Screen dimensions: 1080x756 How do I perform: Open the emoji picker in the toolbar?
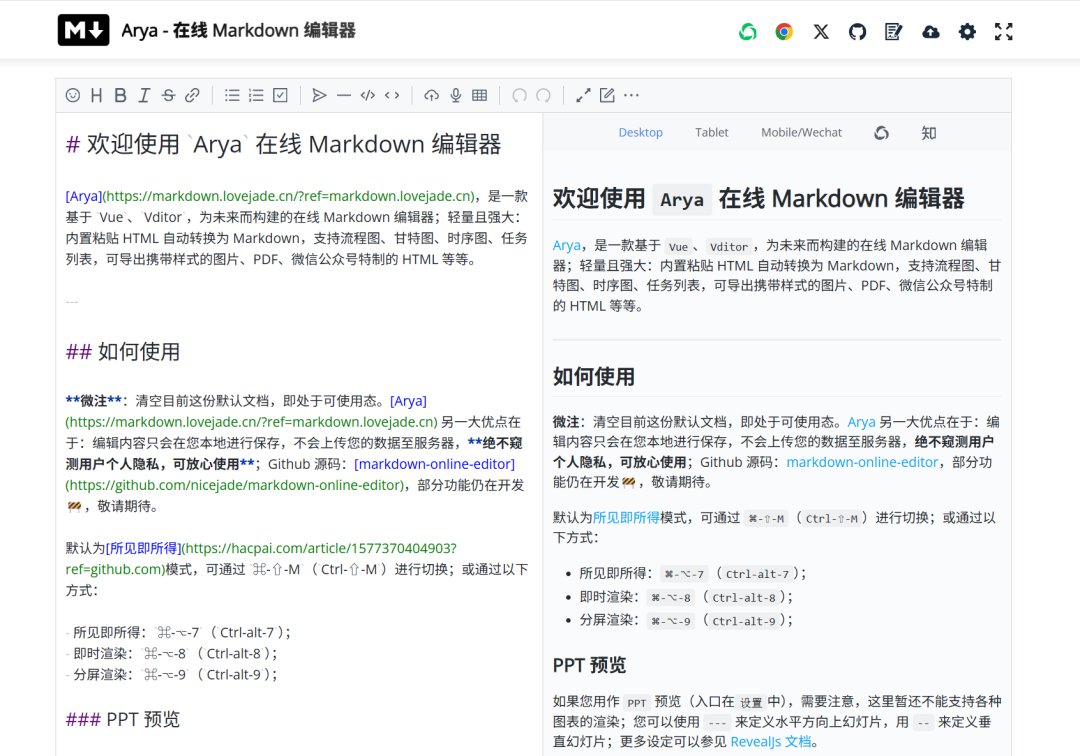point(72,95)
